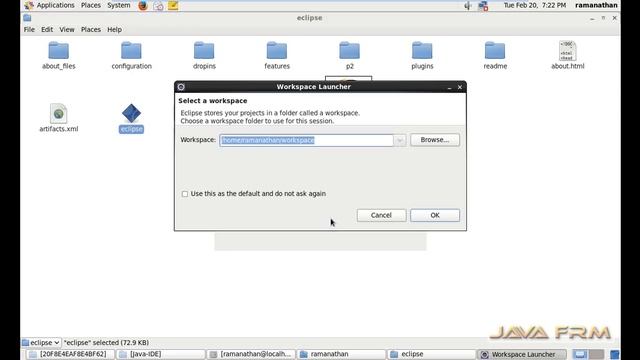Open the Edit menu
The width and height of the screenshot is (640, 360).
[47, 30]
